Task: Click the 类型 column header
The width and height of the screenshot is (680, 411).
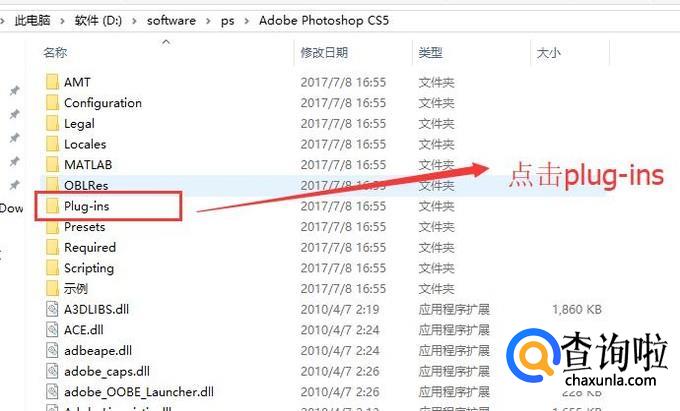Action: (430, 53)
